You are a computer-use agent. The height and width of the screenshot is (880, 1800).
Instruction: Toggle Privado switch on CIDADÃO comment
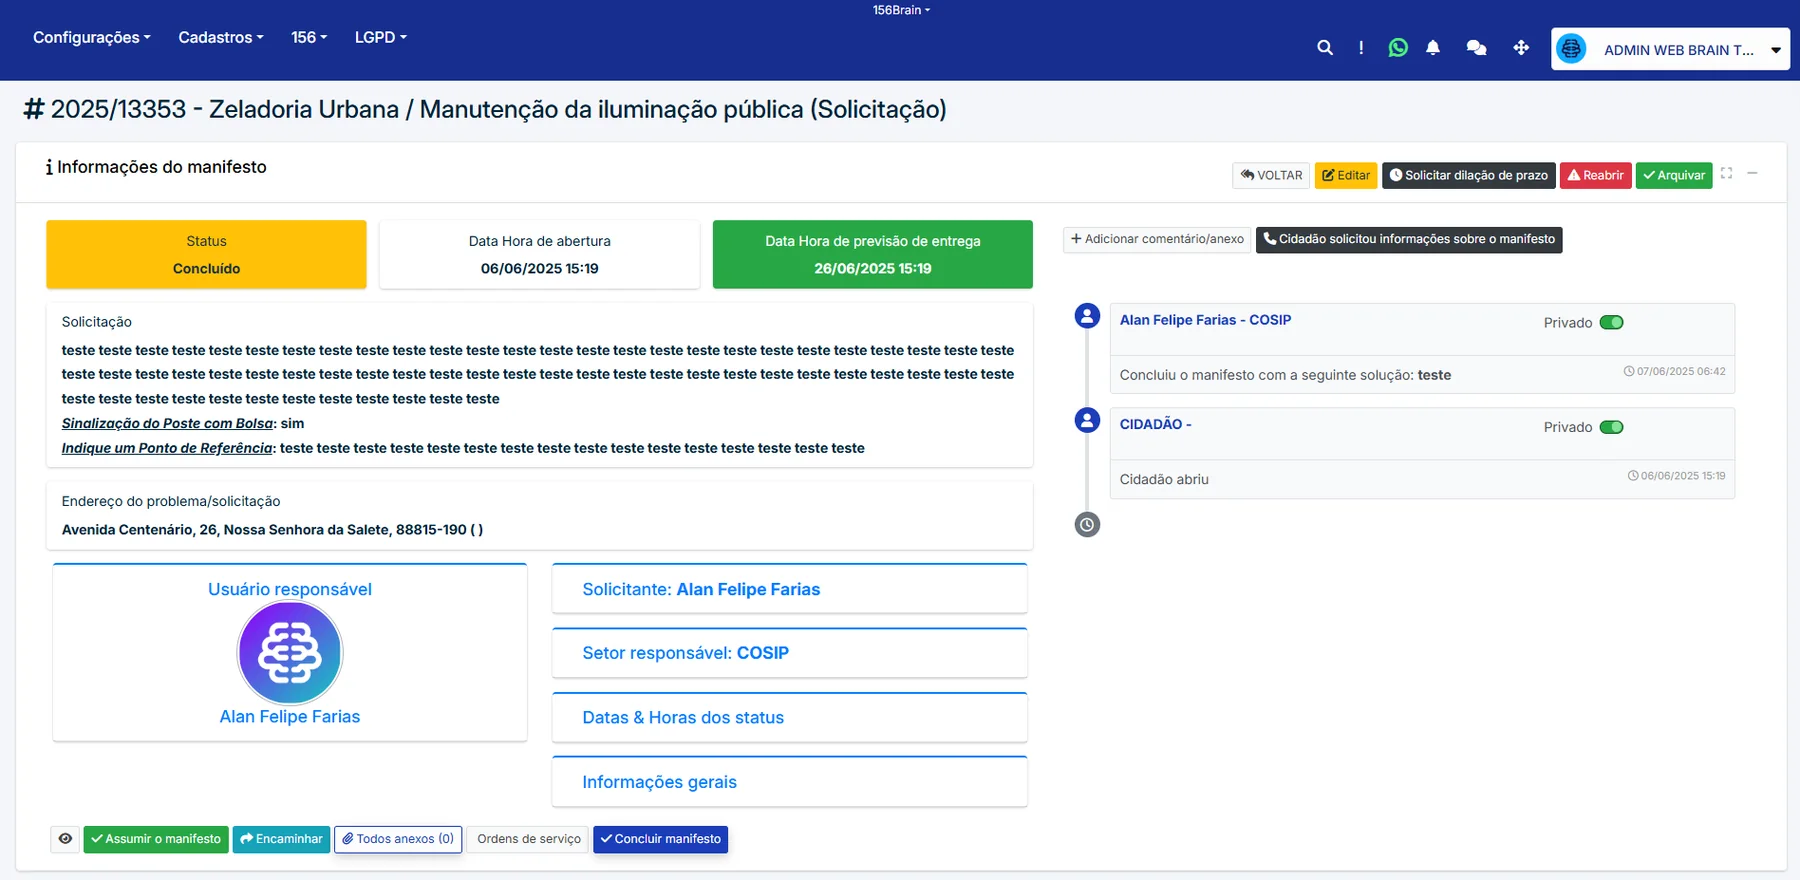(1611, 427)
